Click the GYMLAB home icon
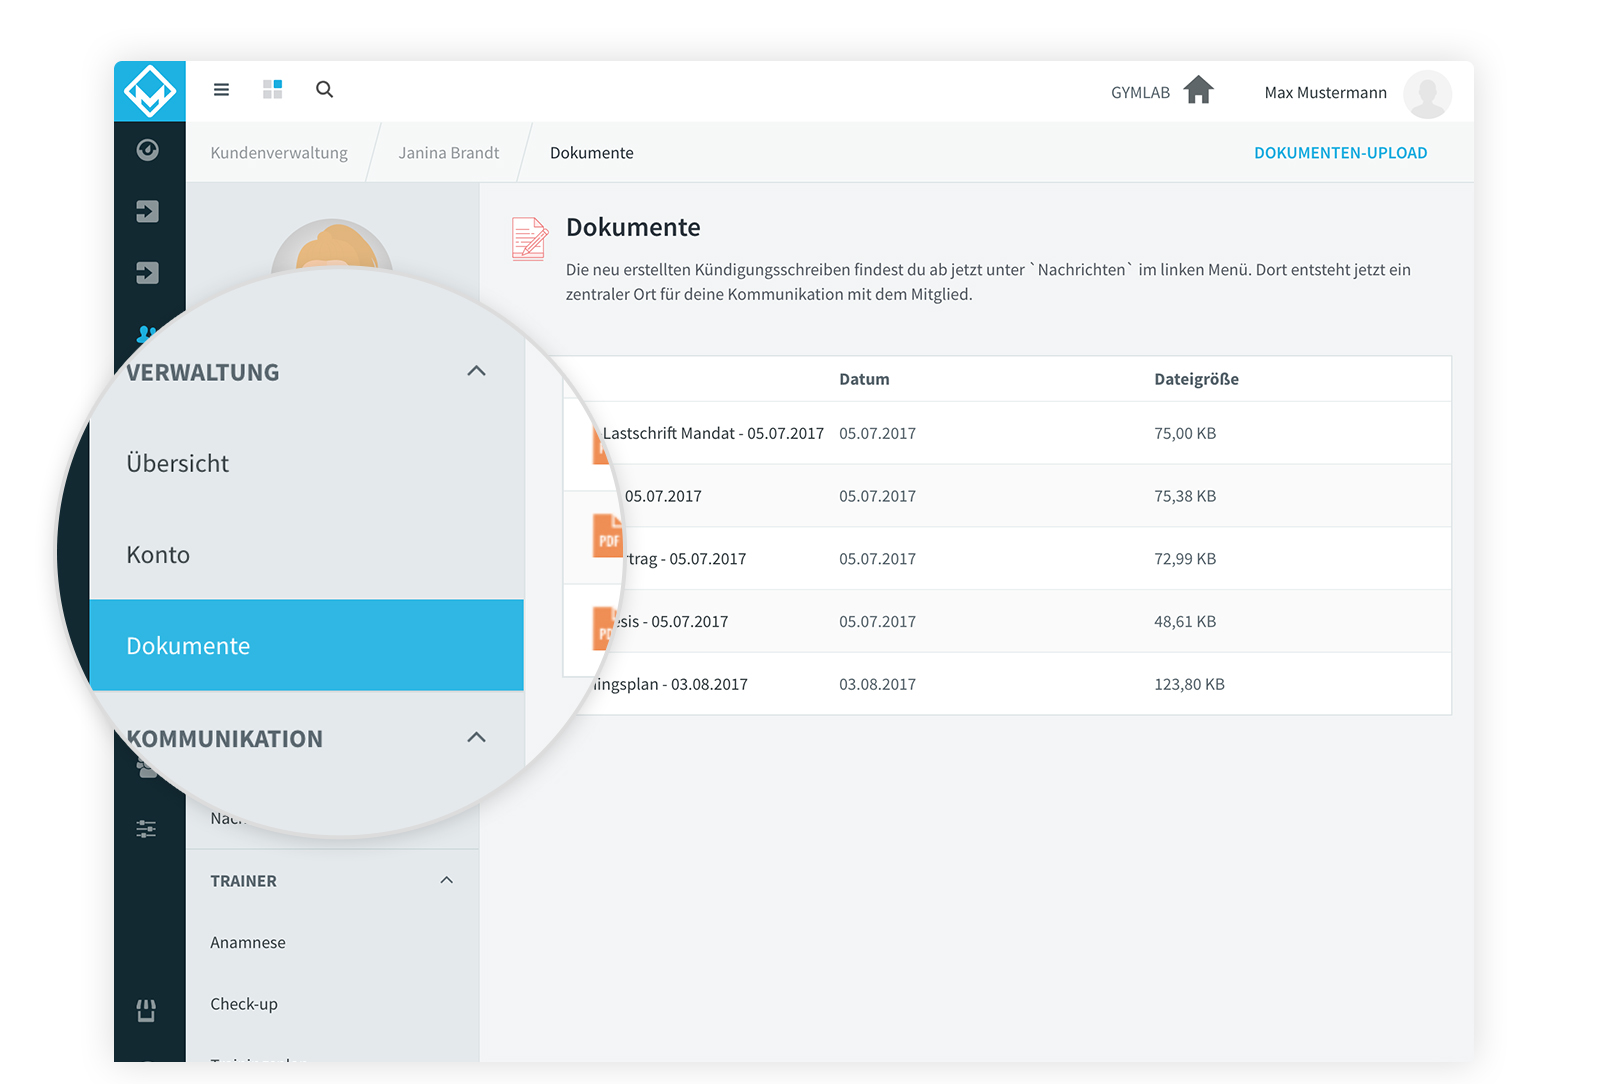1600x1084 pixels. (x=1199, y=90)
